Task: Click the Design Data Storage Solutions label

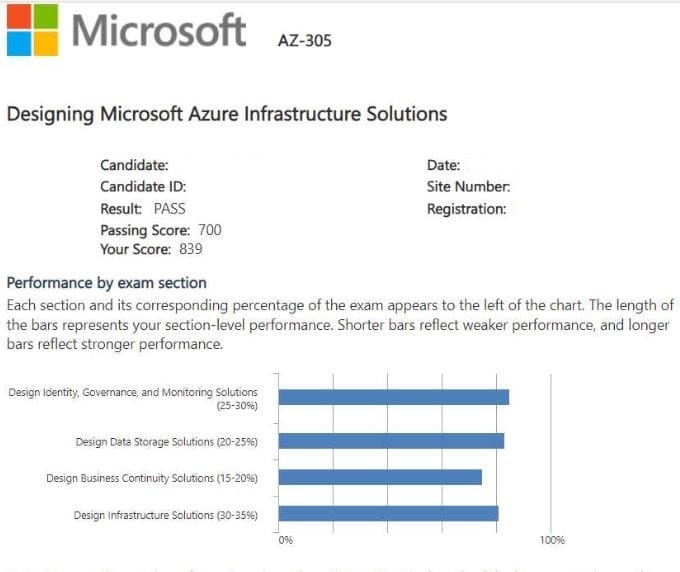Action: coord(166,441)
